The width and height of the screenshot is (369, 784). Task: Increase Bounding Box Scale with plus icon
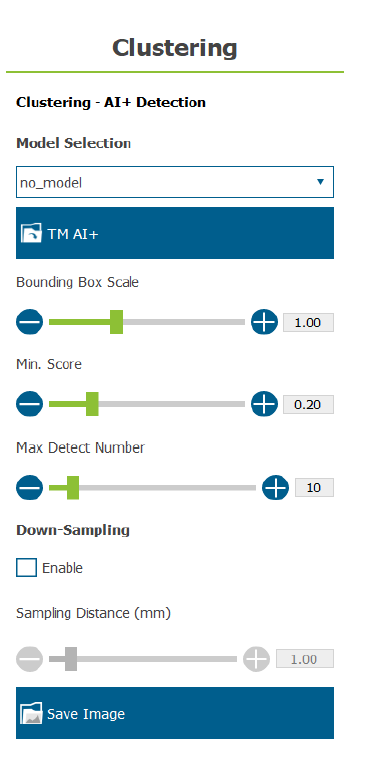click(x=264, y=322)
